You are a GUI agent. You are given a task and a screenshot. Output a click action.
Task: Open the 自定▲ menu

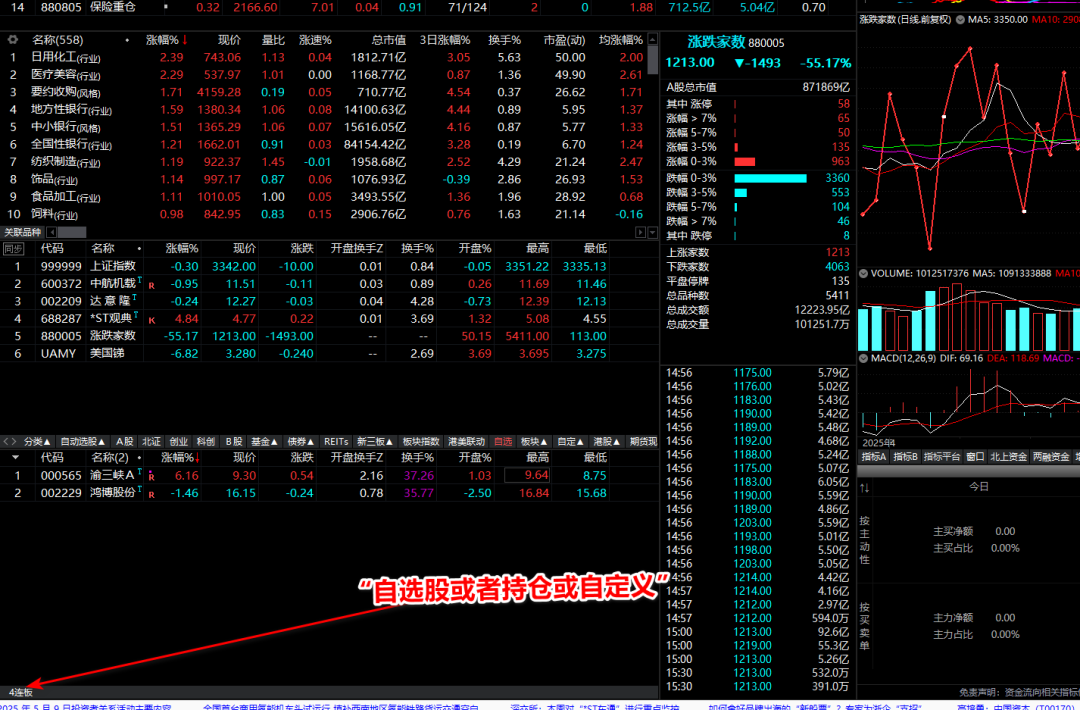[x=571, y=441]
